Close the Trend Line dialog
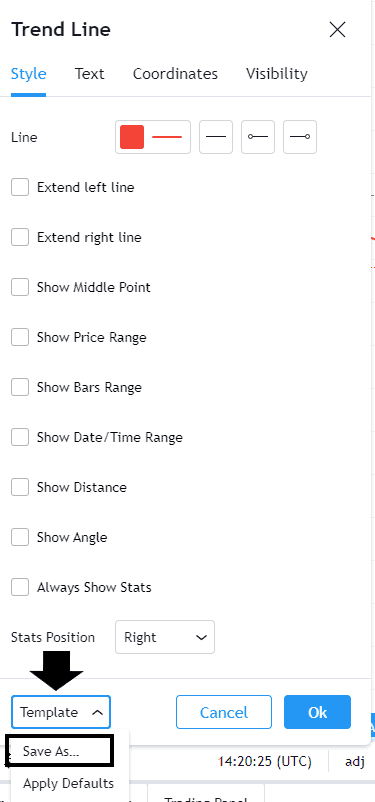The image size is (375, 802). coord(338,30)
